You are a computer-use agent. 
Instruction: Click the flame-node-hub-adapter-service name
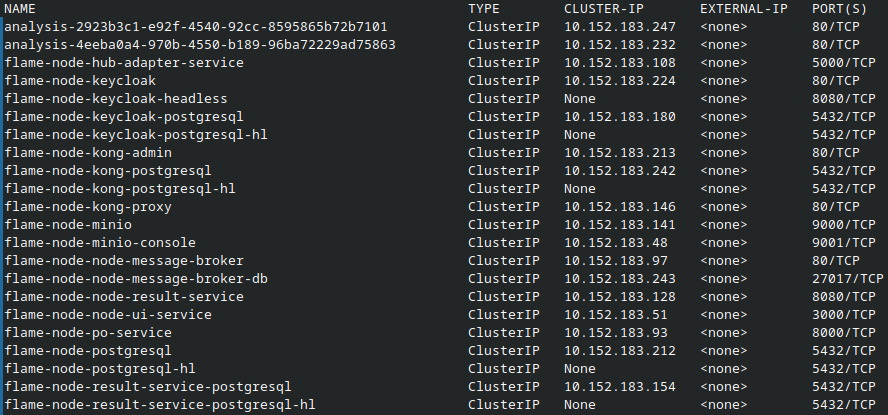(124, 63)
